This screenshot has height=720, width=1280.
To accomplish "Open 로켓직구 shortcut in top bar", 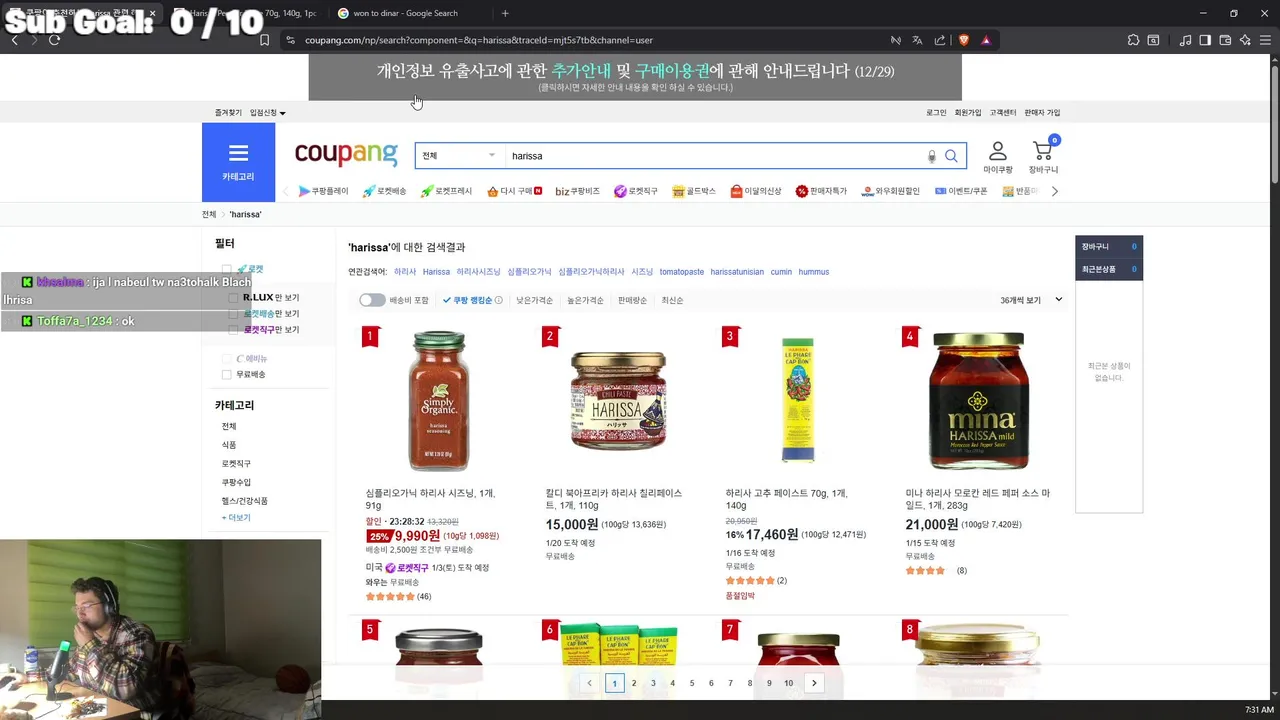I will click(x=636, y=191).
